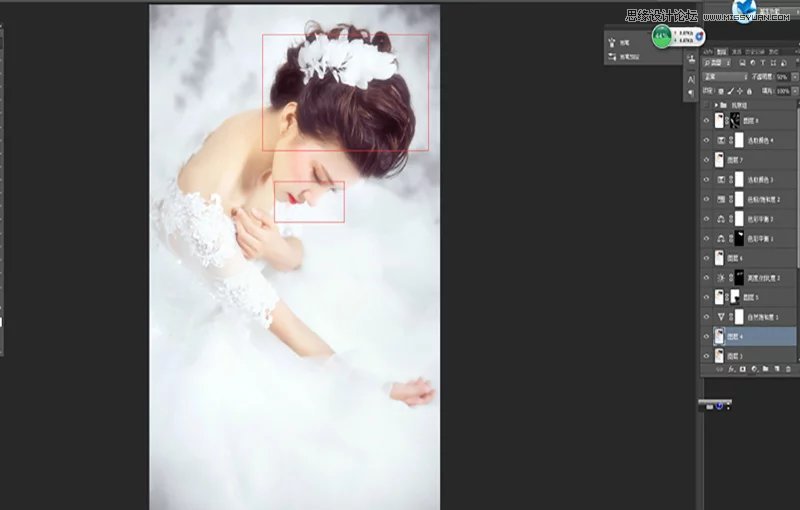The width and height of the screenshot is (800, 510).
Task: Lock transparent pixels icon
Action: (720, 91)
